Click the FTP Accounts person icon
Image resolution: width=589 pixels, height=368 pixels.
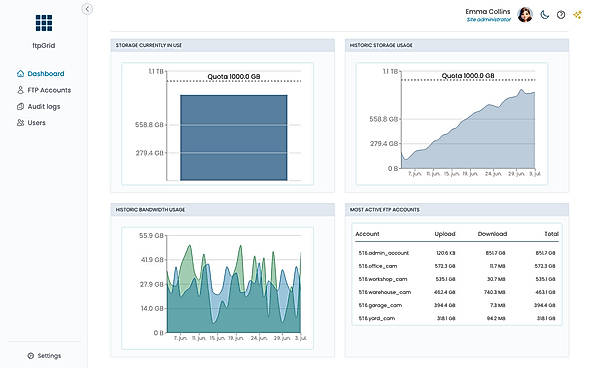click(20, 90)
